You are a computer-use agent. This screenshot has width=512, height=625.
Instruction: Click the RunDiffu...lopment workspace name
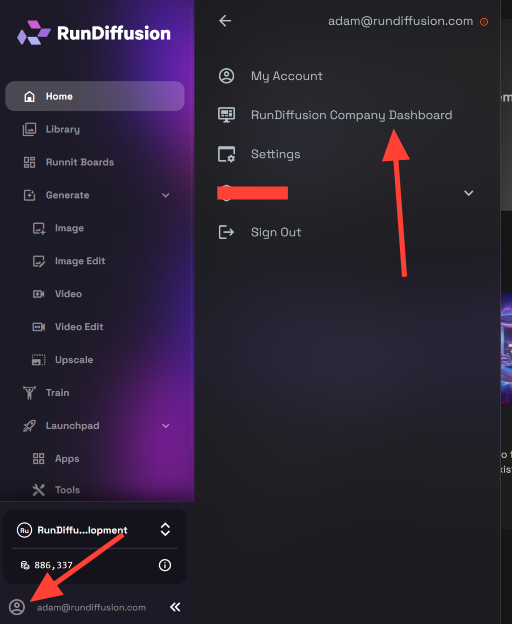point(82,530)
